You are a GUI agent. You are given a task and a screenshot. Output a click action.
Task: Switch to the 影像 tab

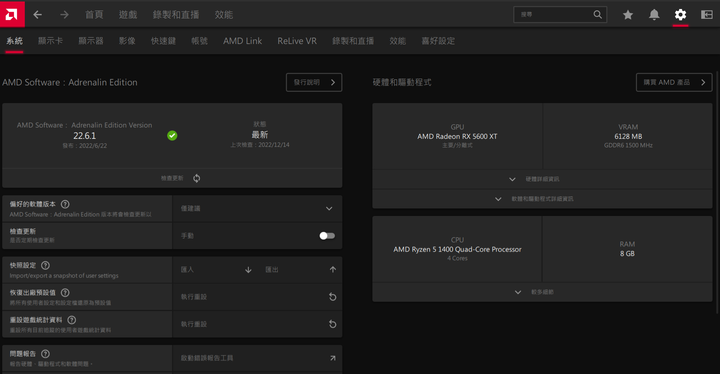click(127, 41)
